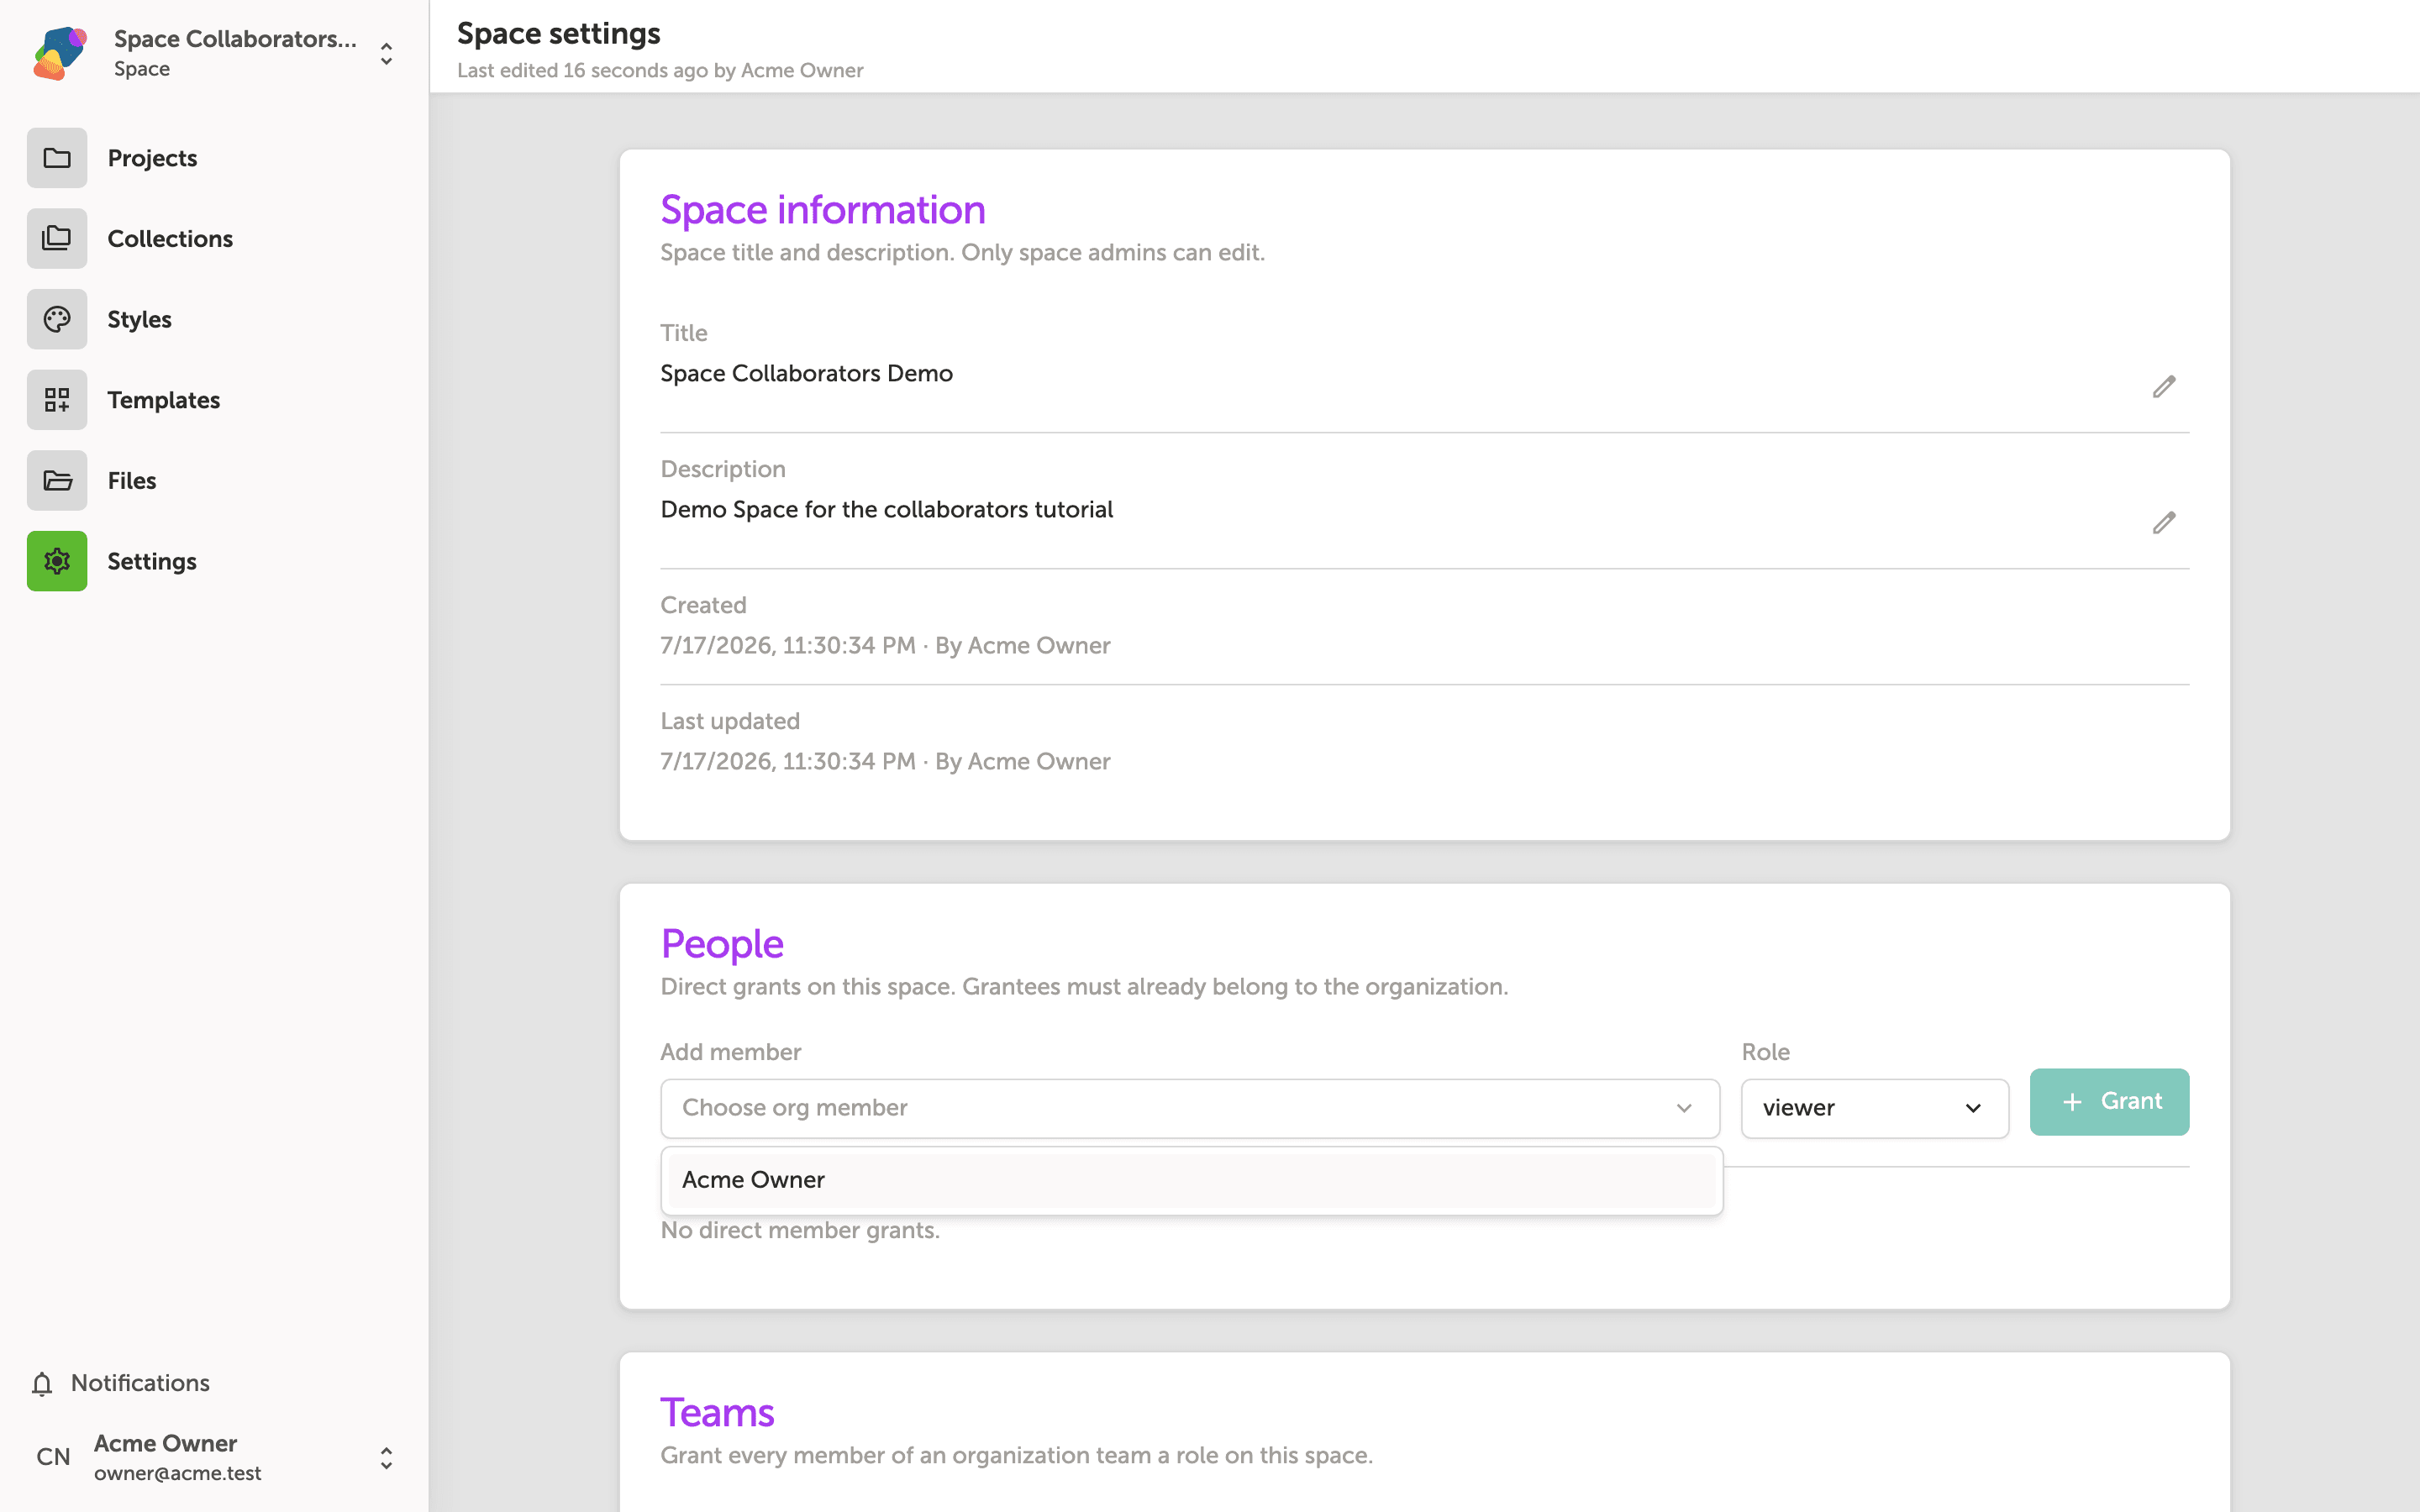Click the Collections icon in sidebar
2420x1512 pixels.
pyautogui.click(x=57, y=238)
